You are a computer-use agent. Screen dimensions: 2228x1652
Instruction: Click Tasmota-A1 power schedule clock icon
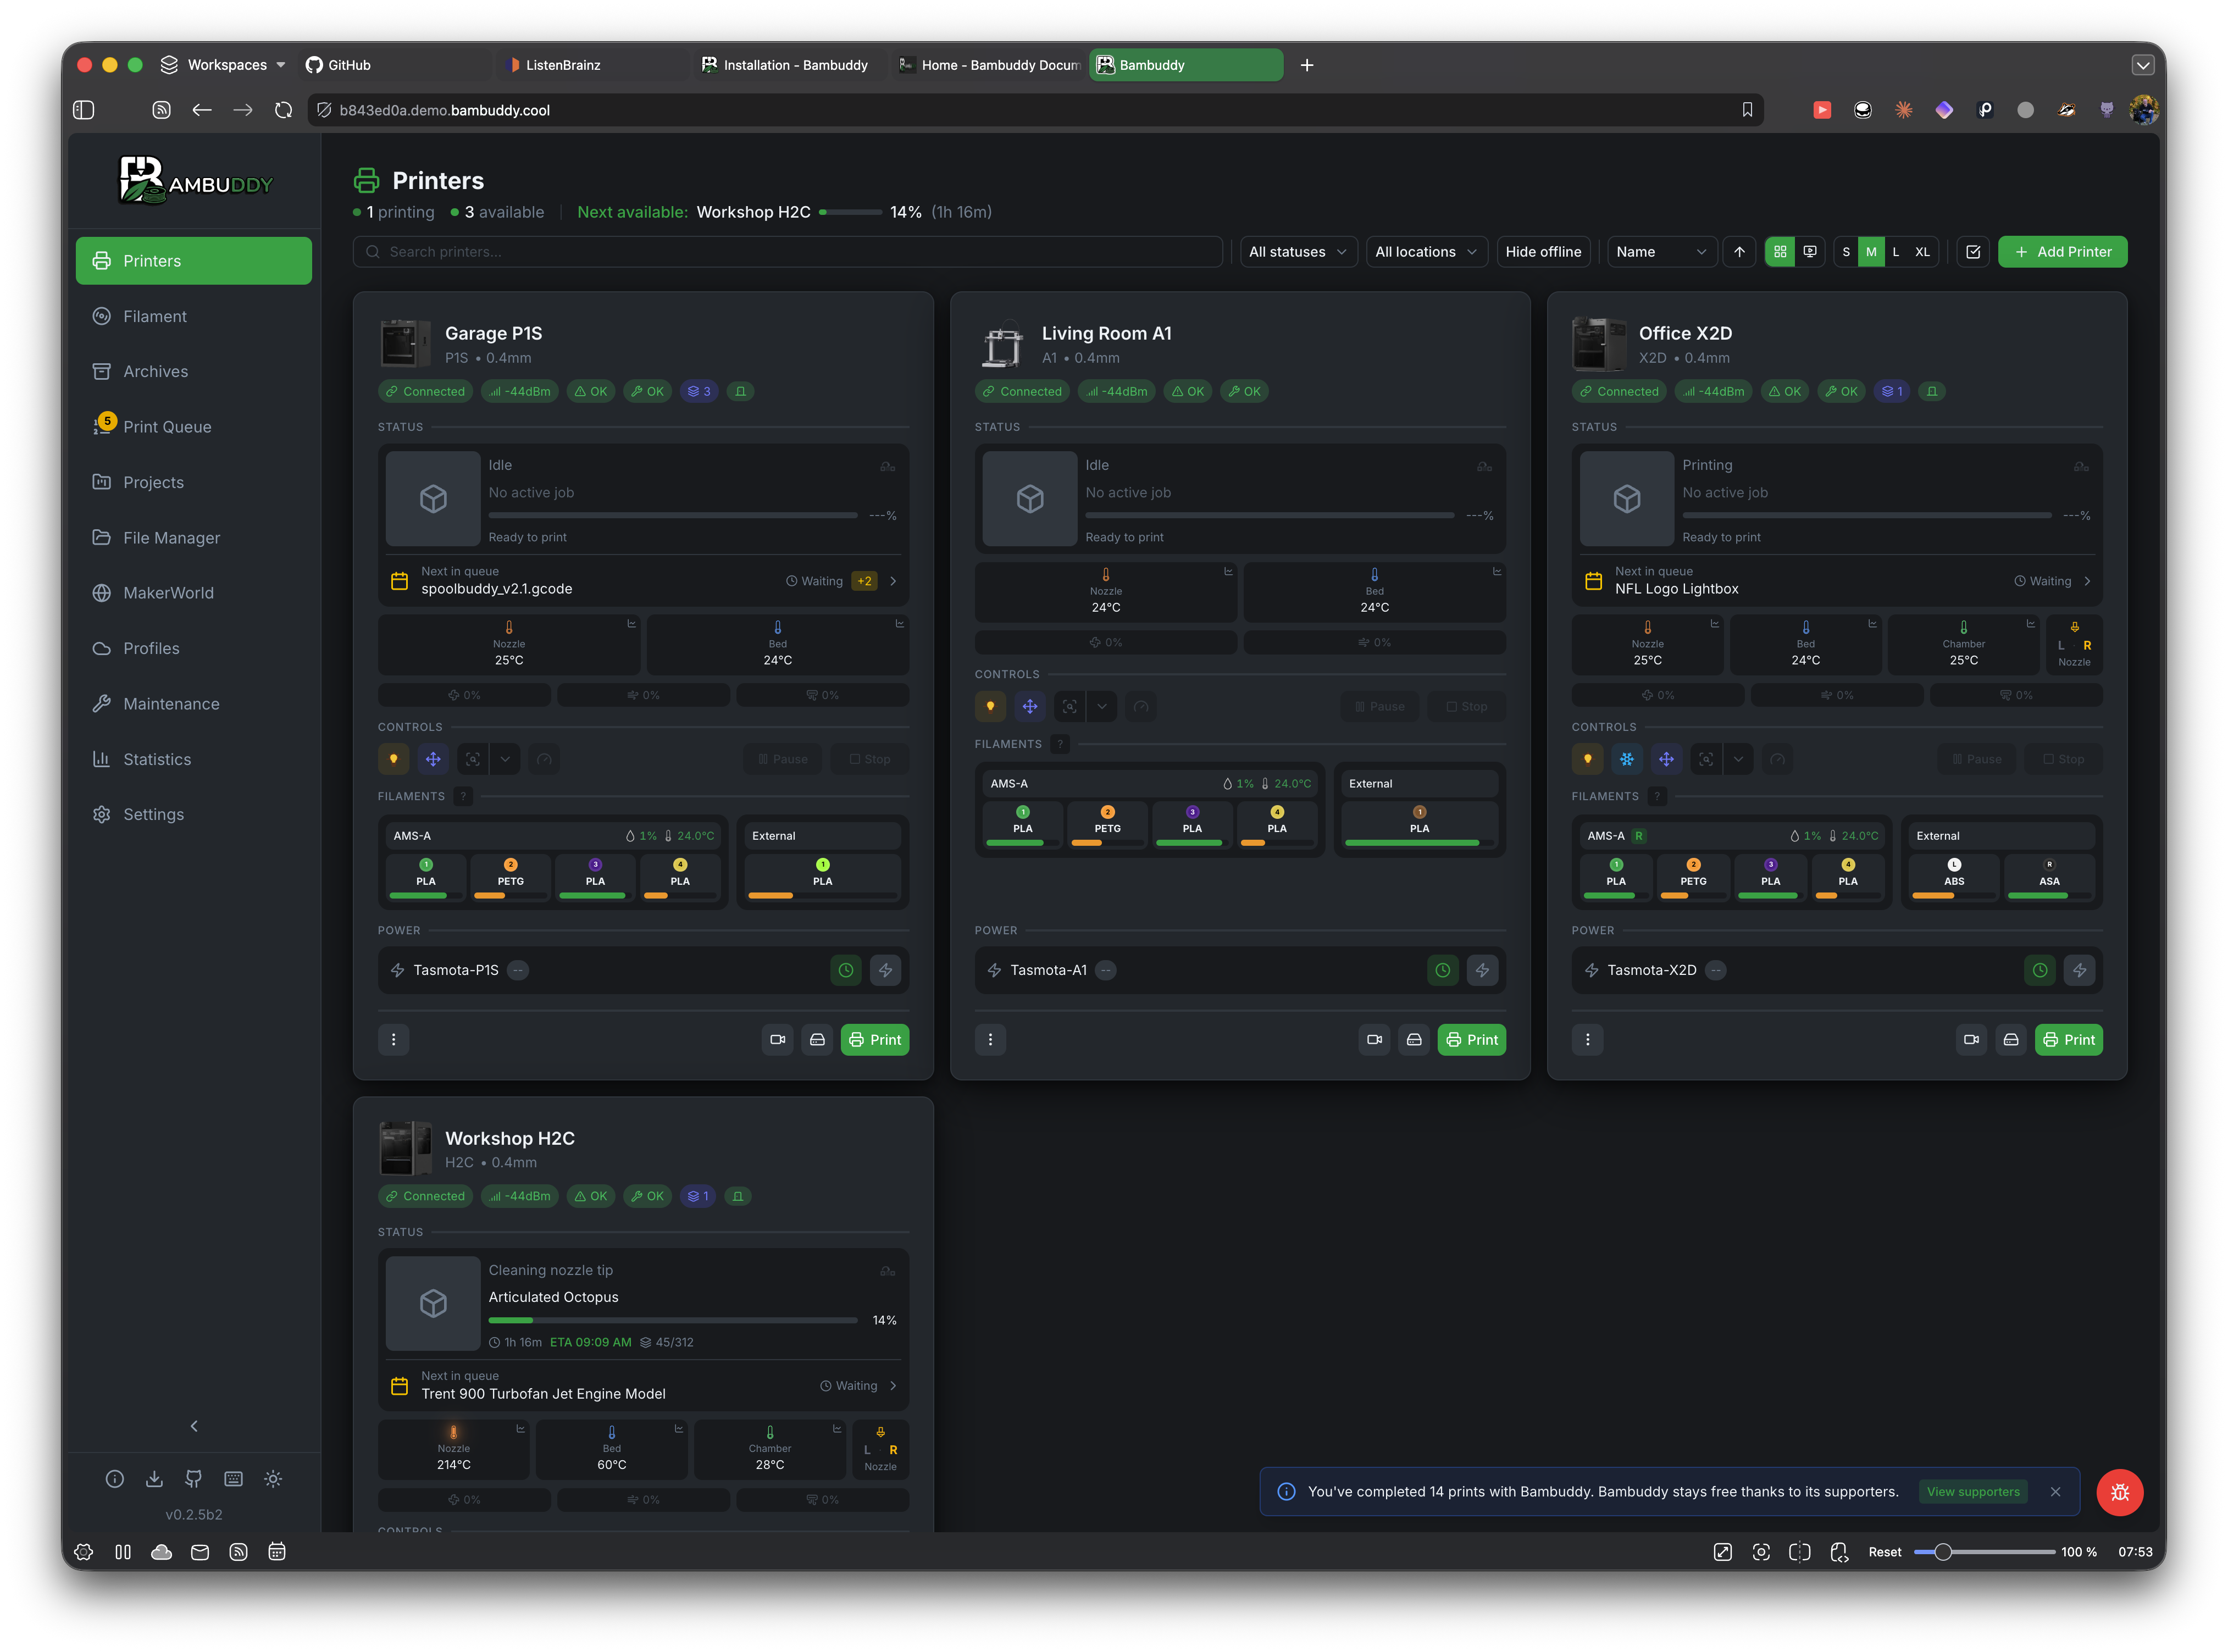tap(1442, 970)
